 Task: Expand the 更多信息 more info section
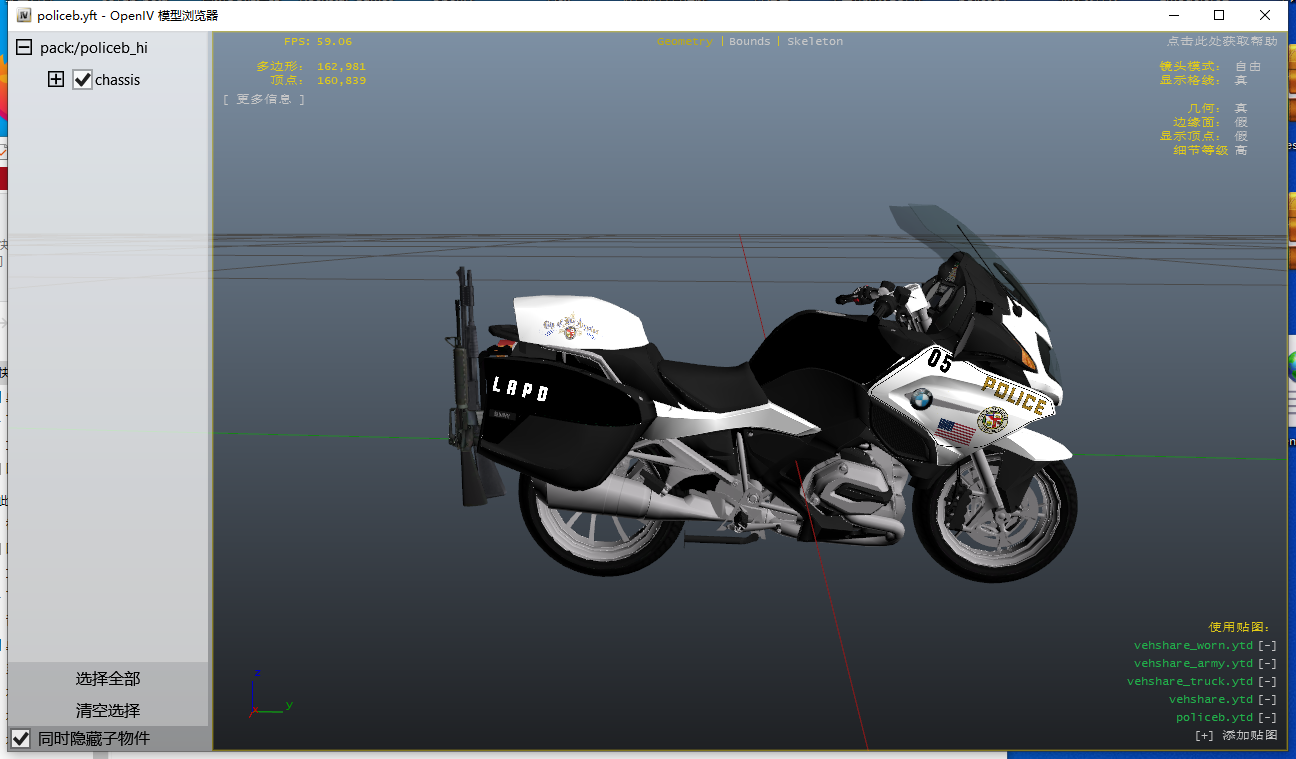coord(264,99)
